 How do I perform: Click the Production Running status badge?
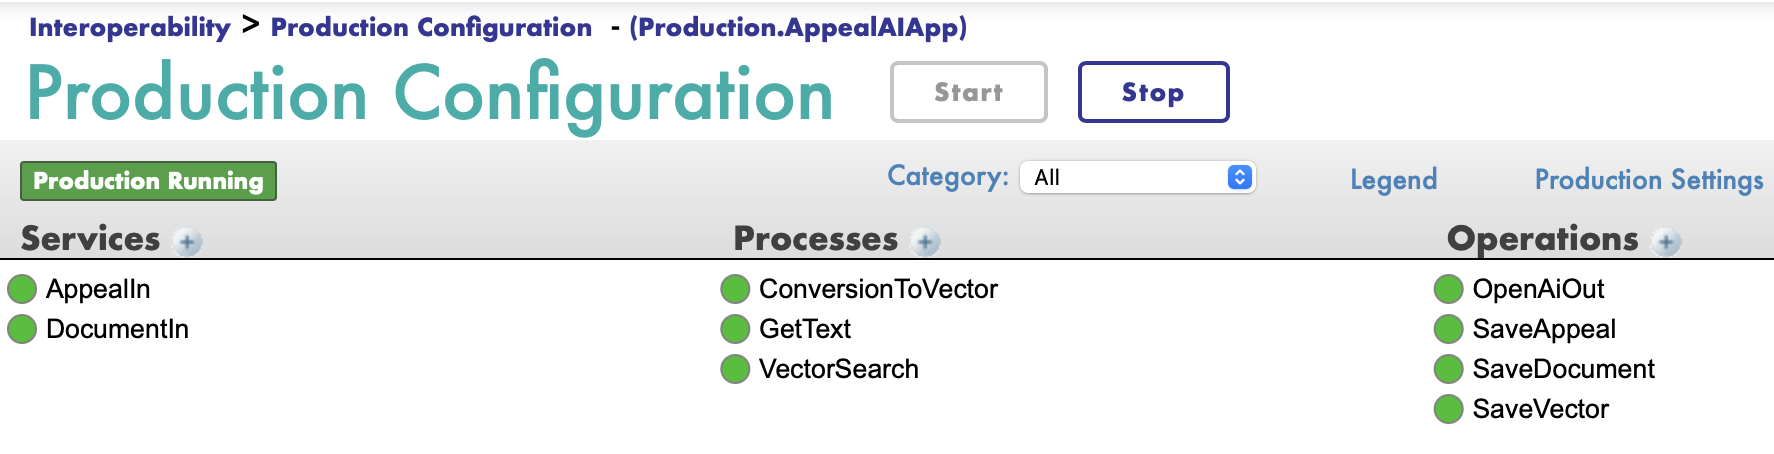tap(148, 181)
